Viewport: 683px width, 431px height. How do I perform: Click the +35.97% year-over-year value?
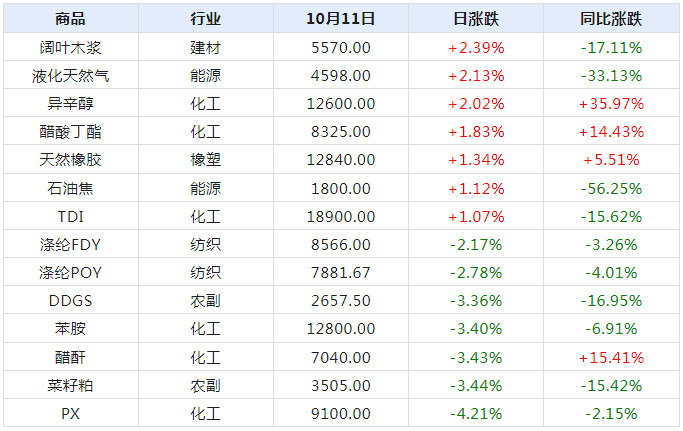(x=612, y=103)
